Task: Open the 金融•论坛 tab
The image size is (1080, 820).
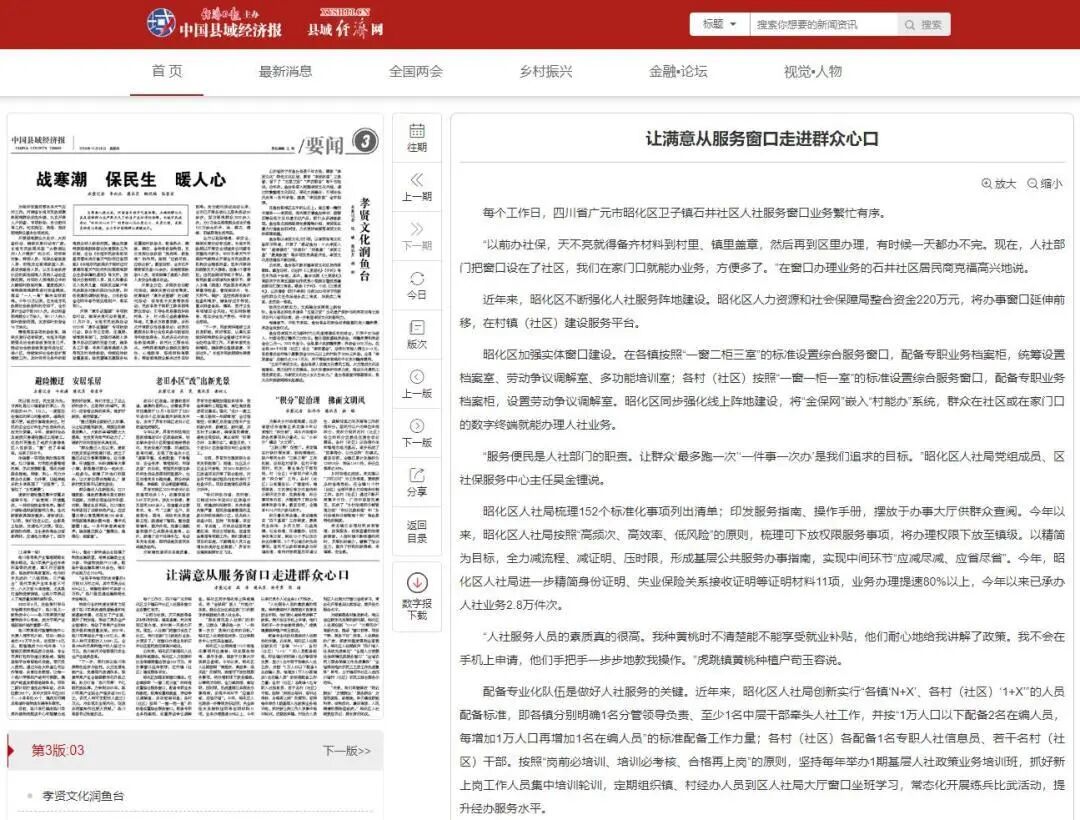Action: click(678, 71)
